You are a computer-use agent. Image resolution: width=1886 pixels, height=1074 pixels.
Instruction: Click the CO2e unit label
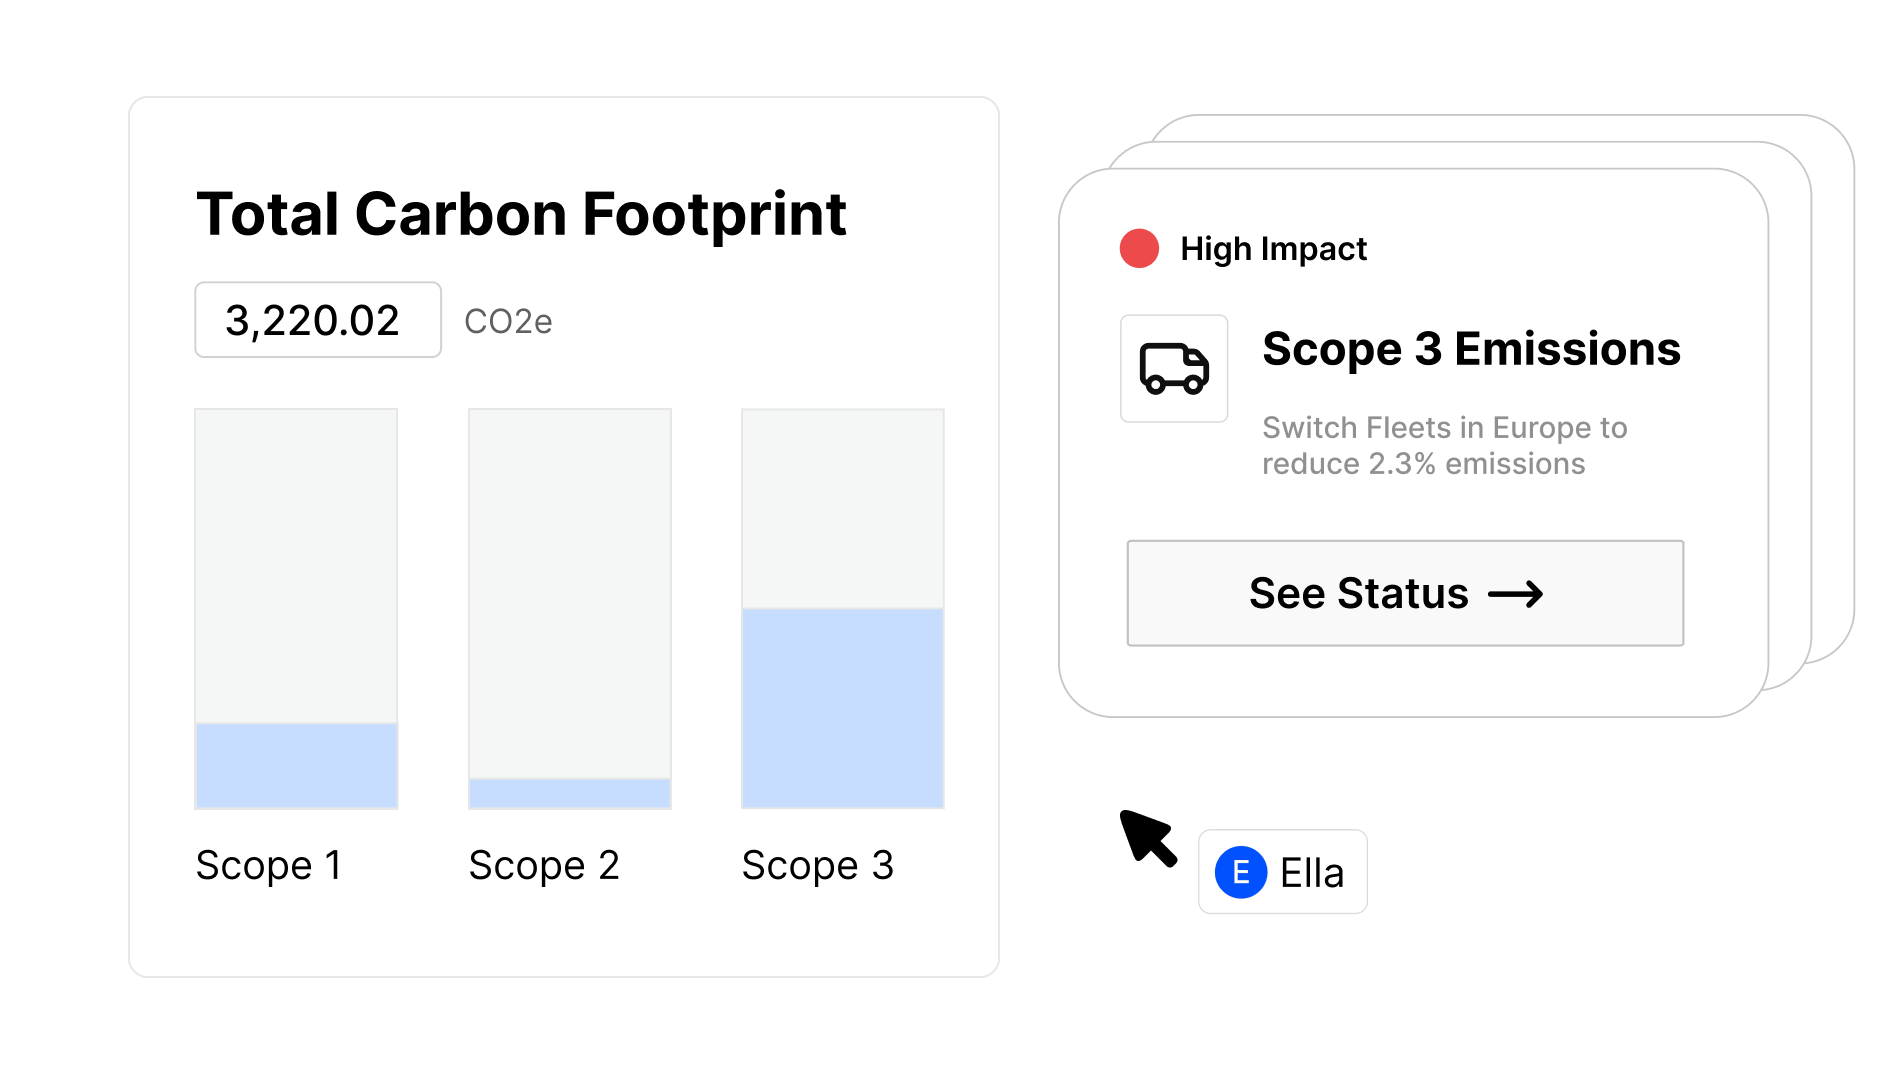(508, 322)
